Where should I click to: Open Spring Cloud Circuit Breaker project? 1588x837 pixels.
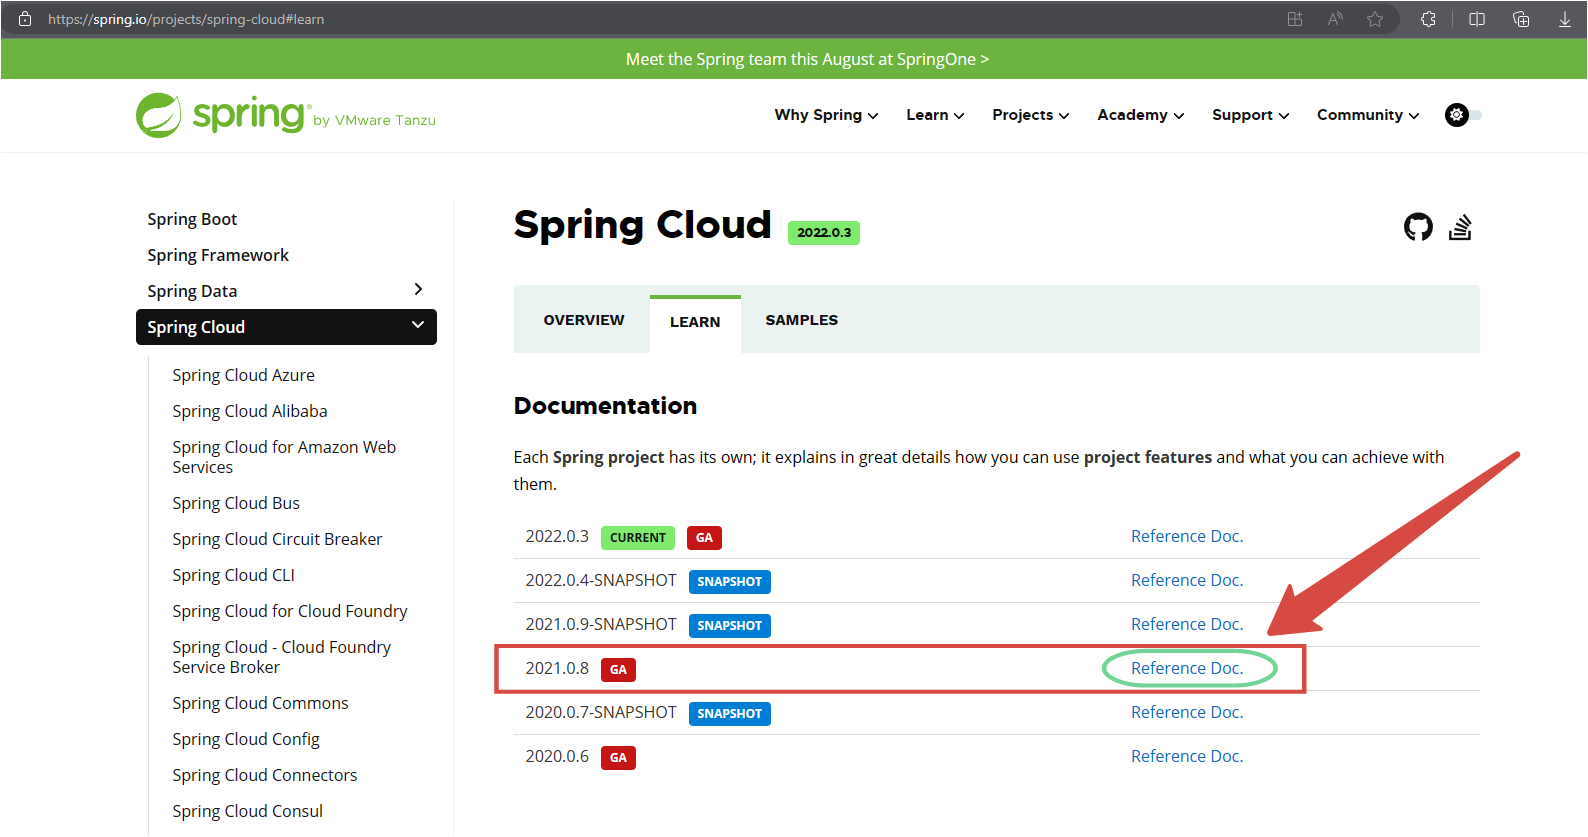coord(277,539)
